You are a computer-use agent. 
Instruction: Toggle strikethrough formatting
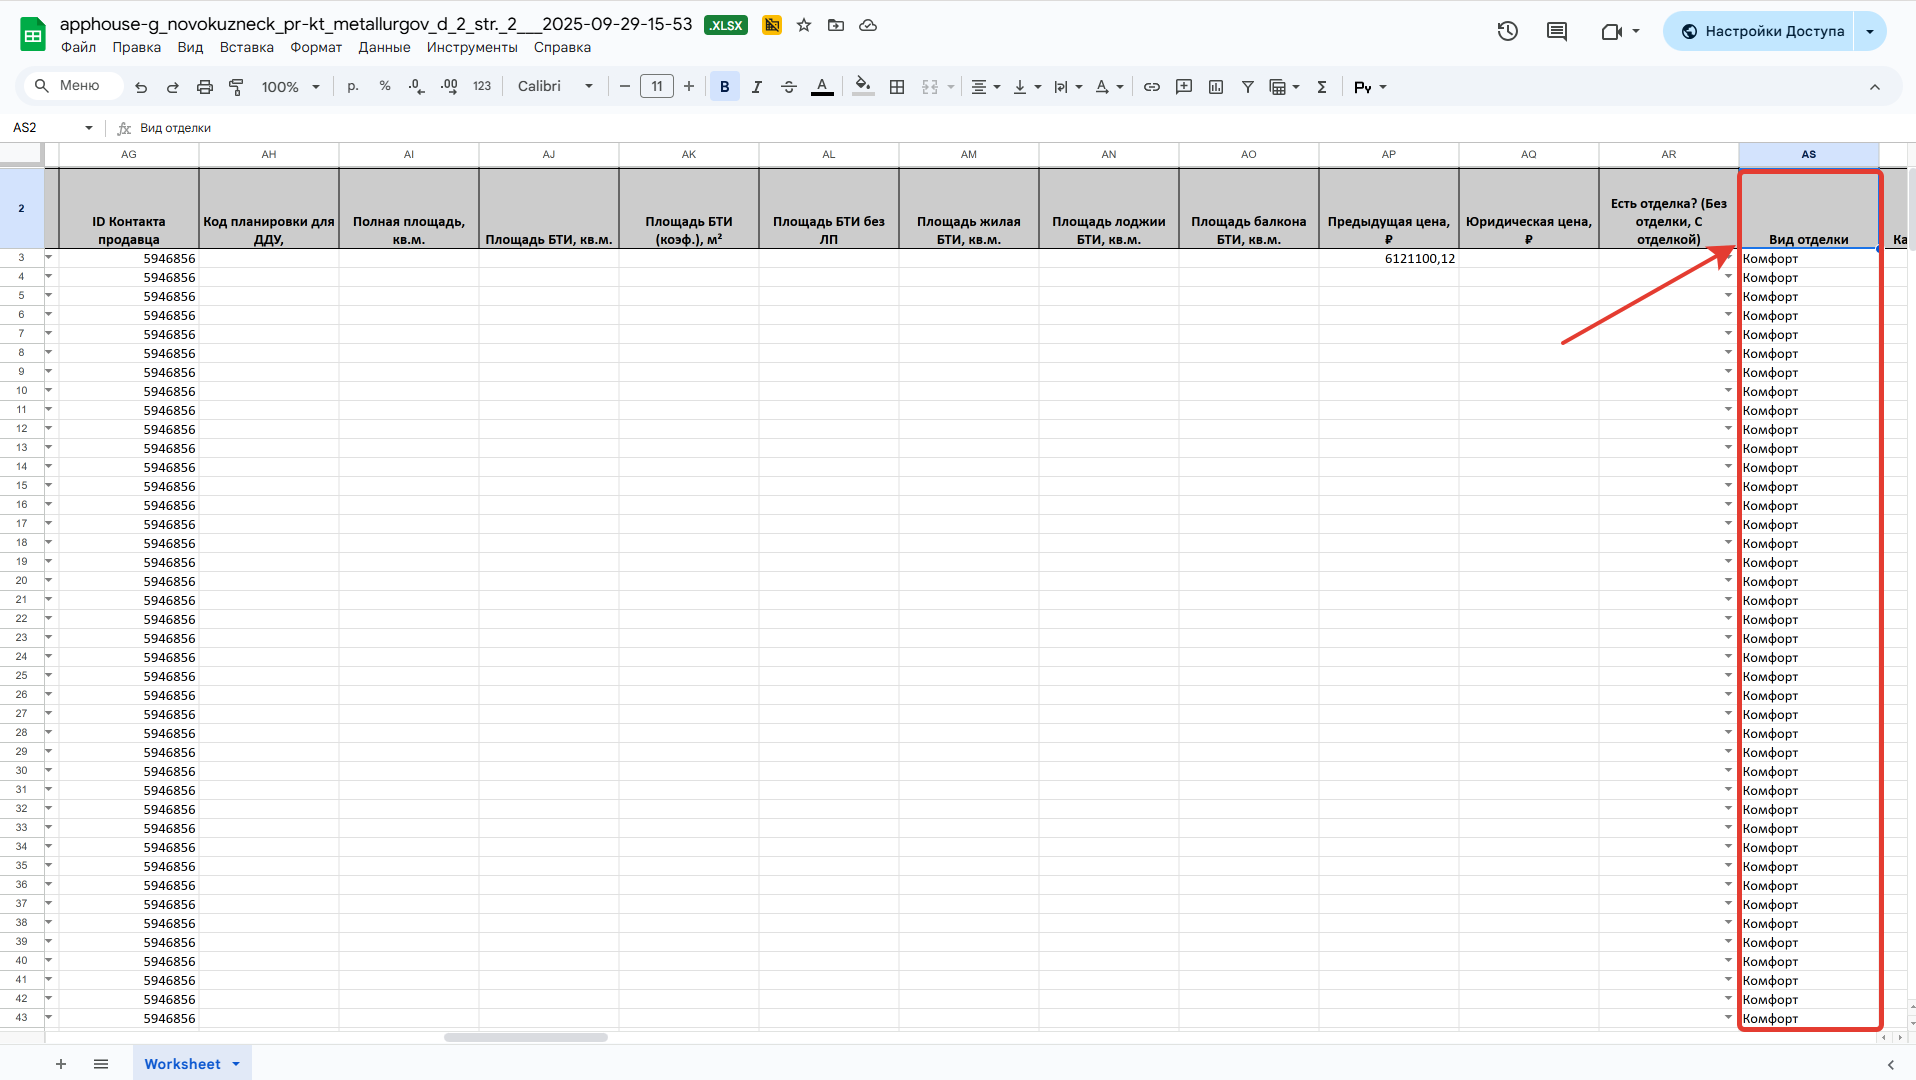coord(789,87)
